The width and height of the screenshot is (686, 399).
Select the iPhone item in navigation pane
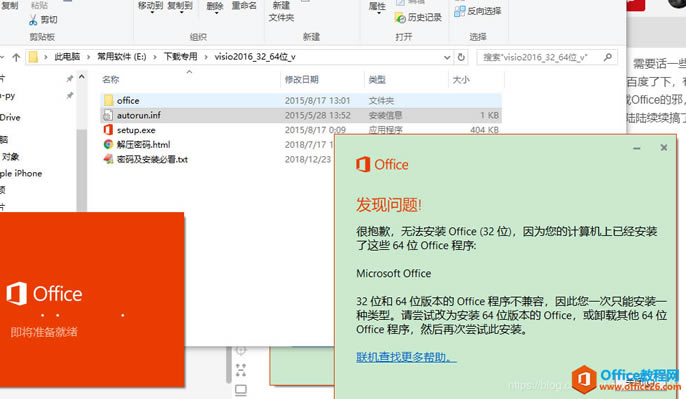[x=21, y=173]
